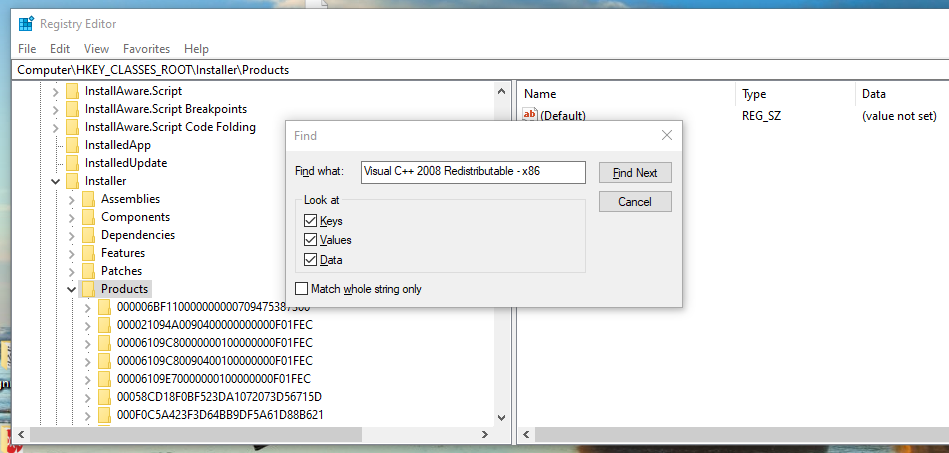Click the Find Next button

click(635, 173)
